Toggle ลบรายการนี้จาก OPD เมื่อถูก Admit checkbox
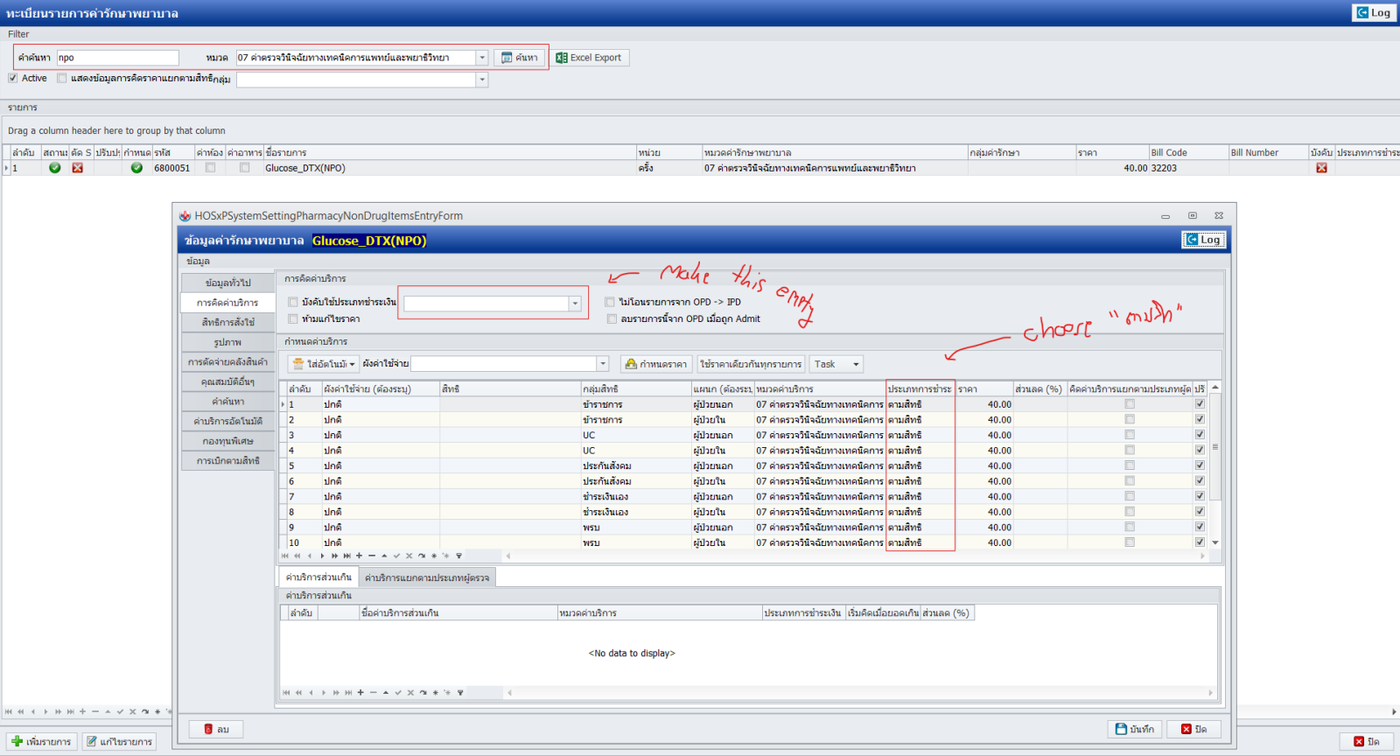 (x=610, y=319)
